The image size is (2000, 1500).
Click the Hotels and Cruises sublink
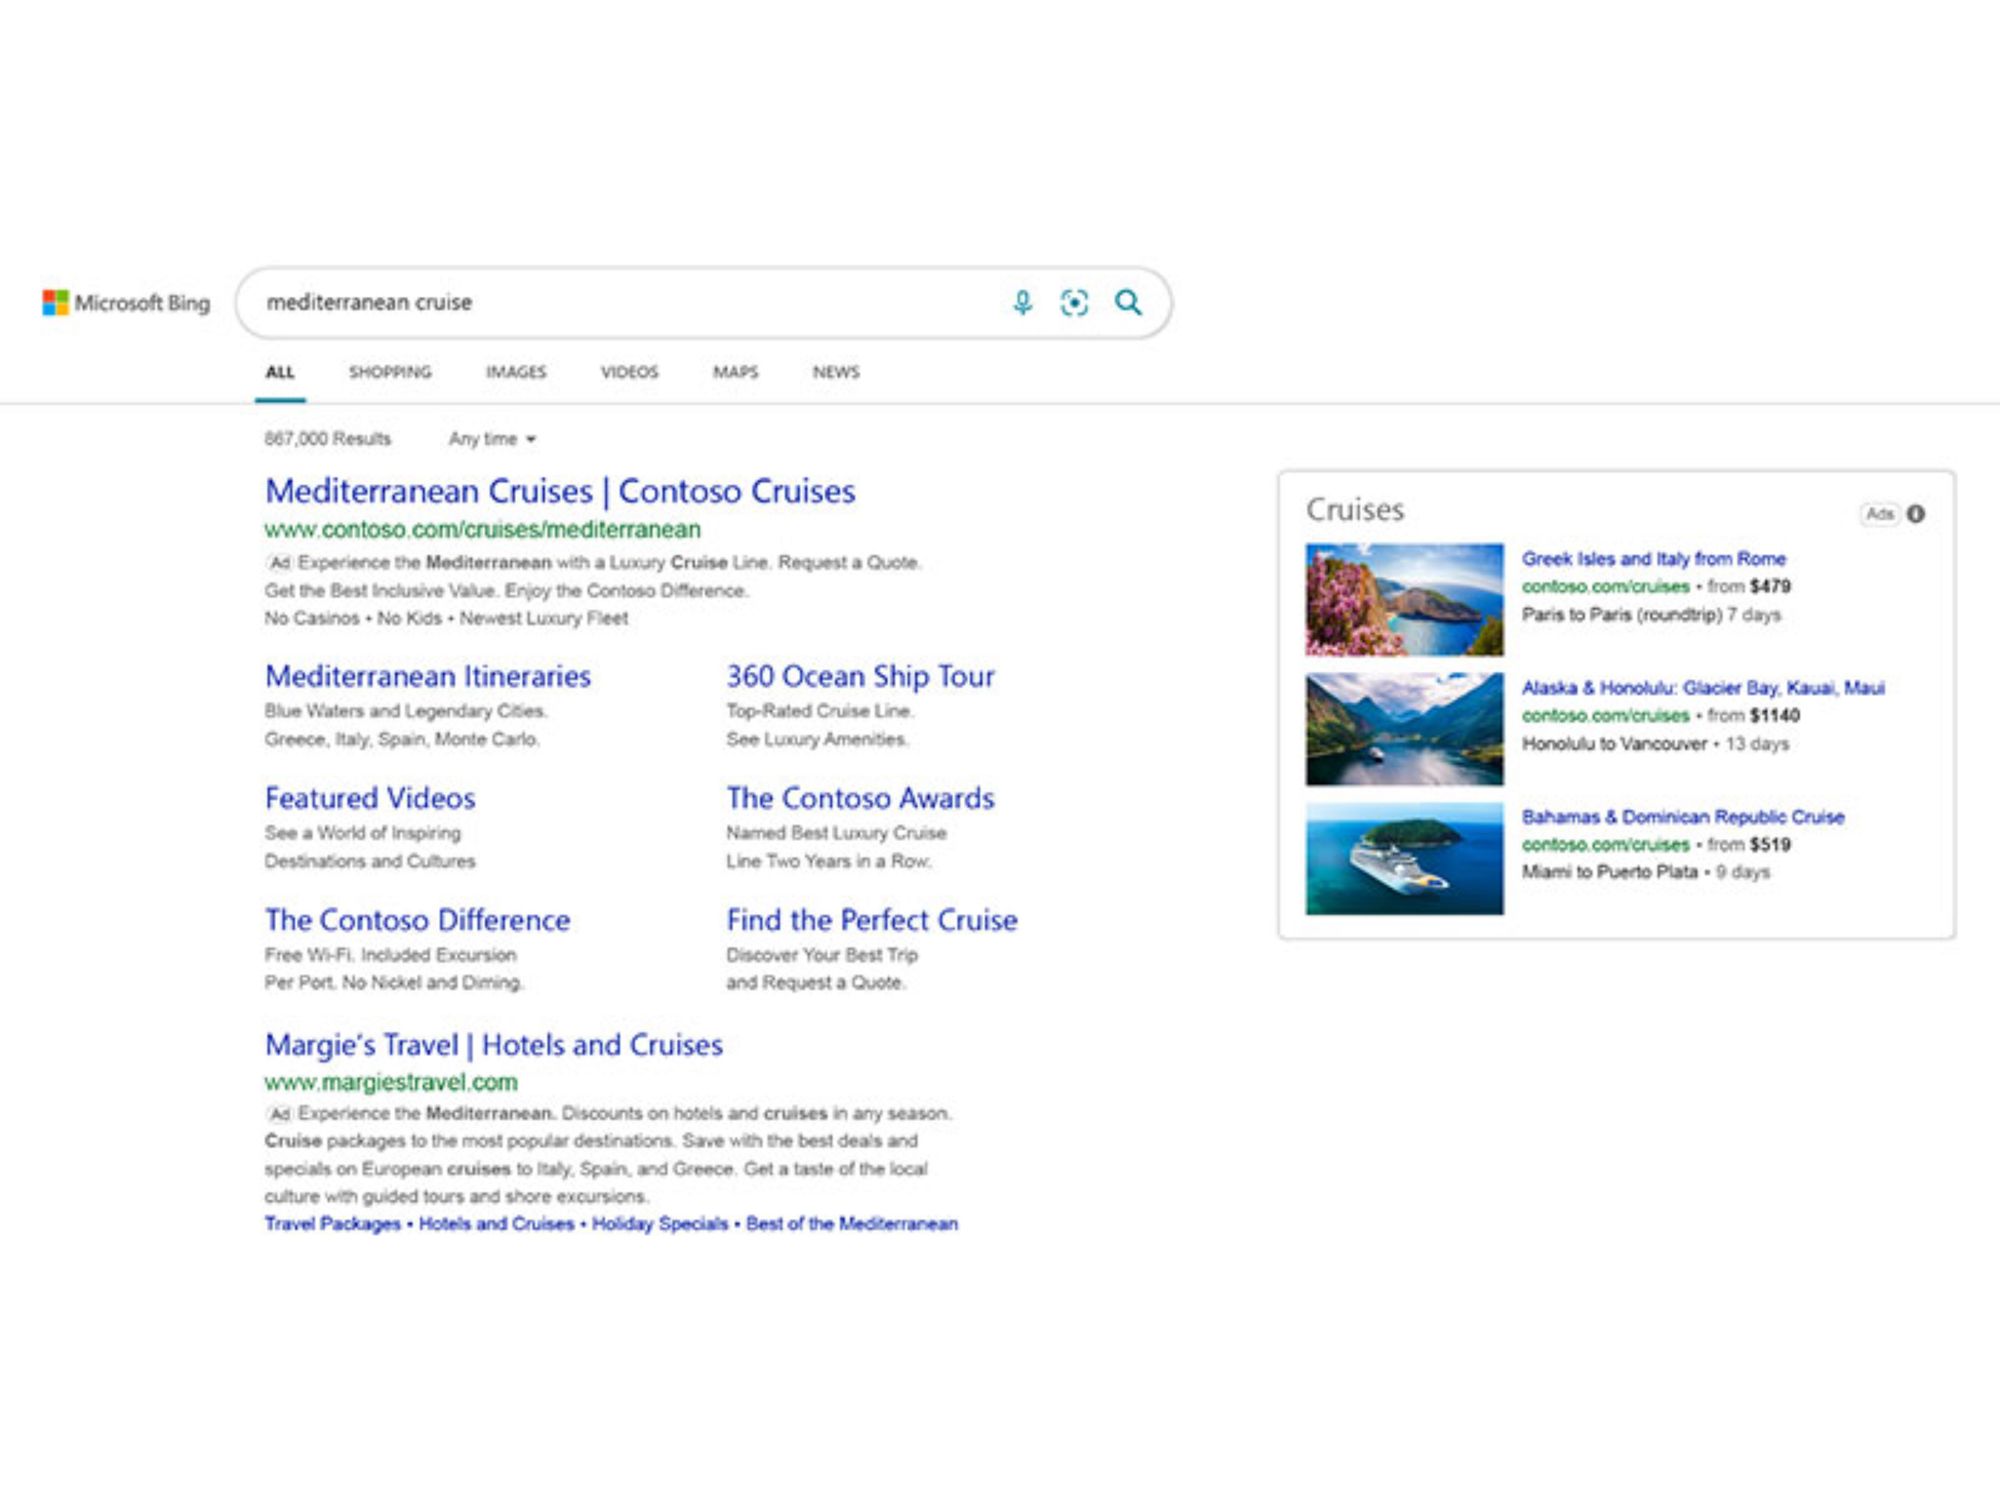496,1224
